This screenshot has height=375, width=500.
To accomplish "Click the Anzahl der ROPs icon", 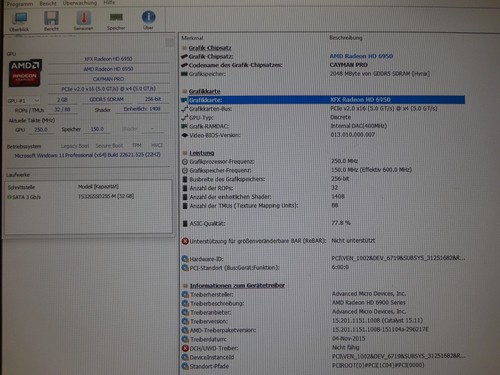I will 185,188.
